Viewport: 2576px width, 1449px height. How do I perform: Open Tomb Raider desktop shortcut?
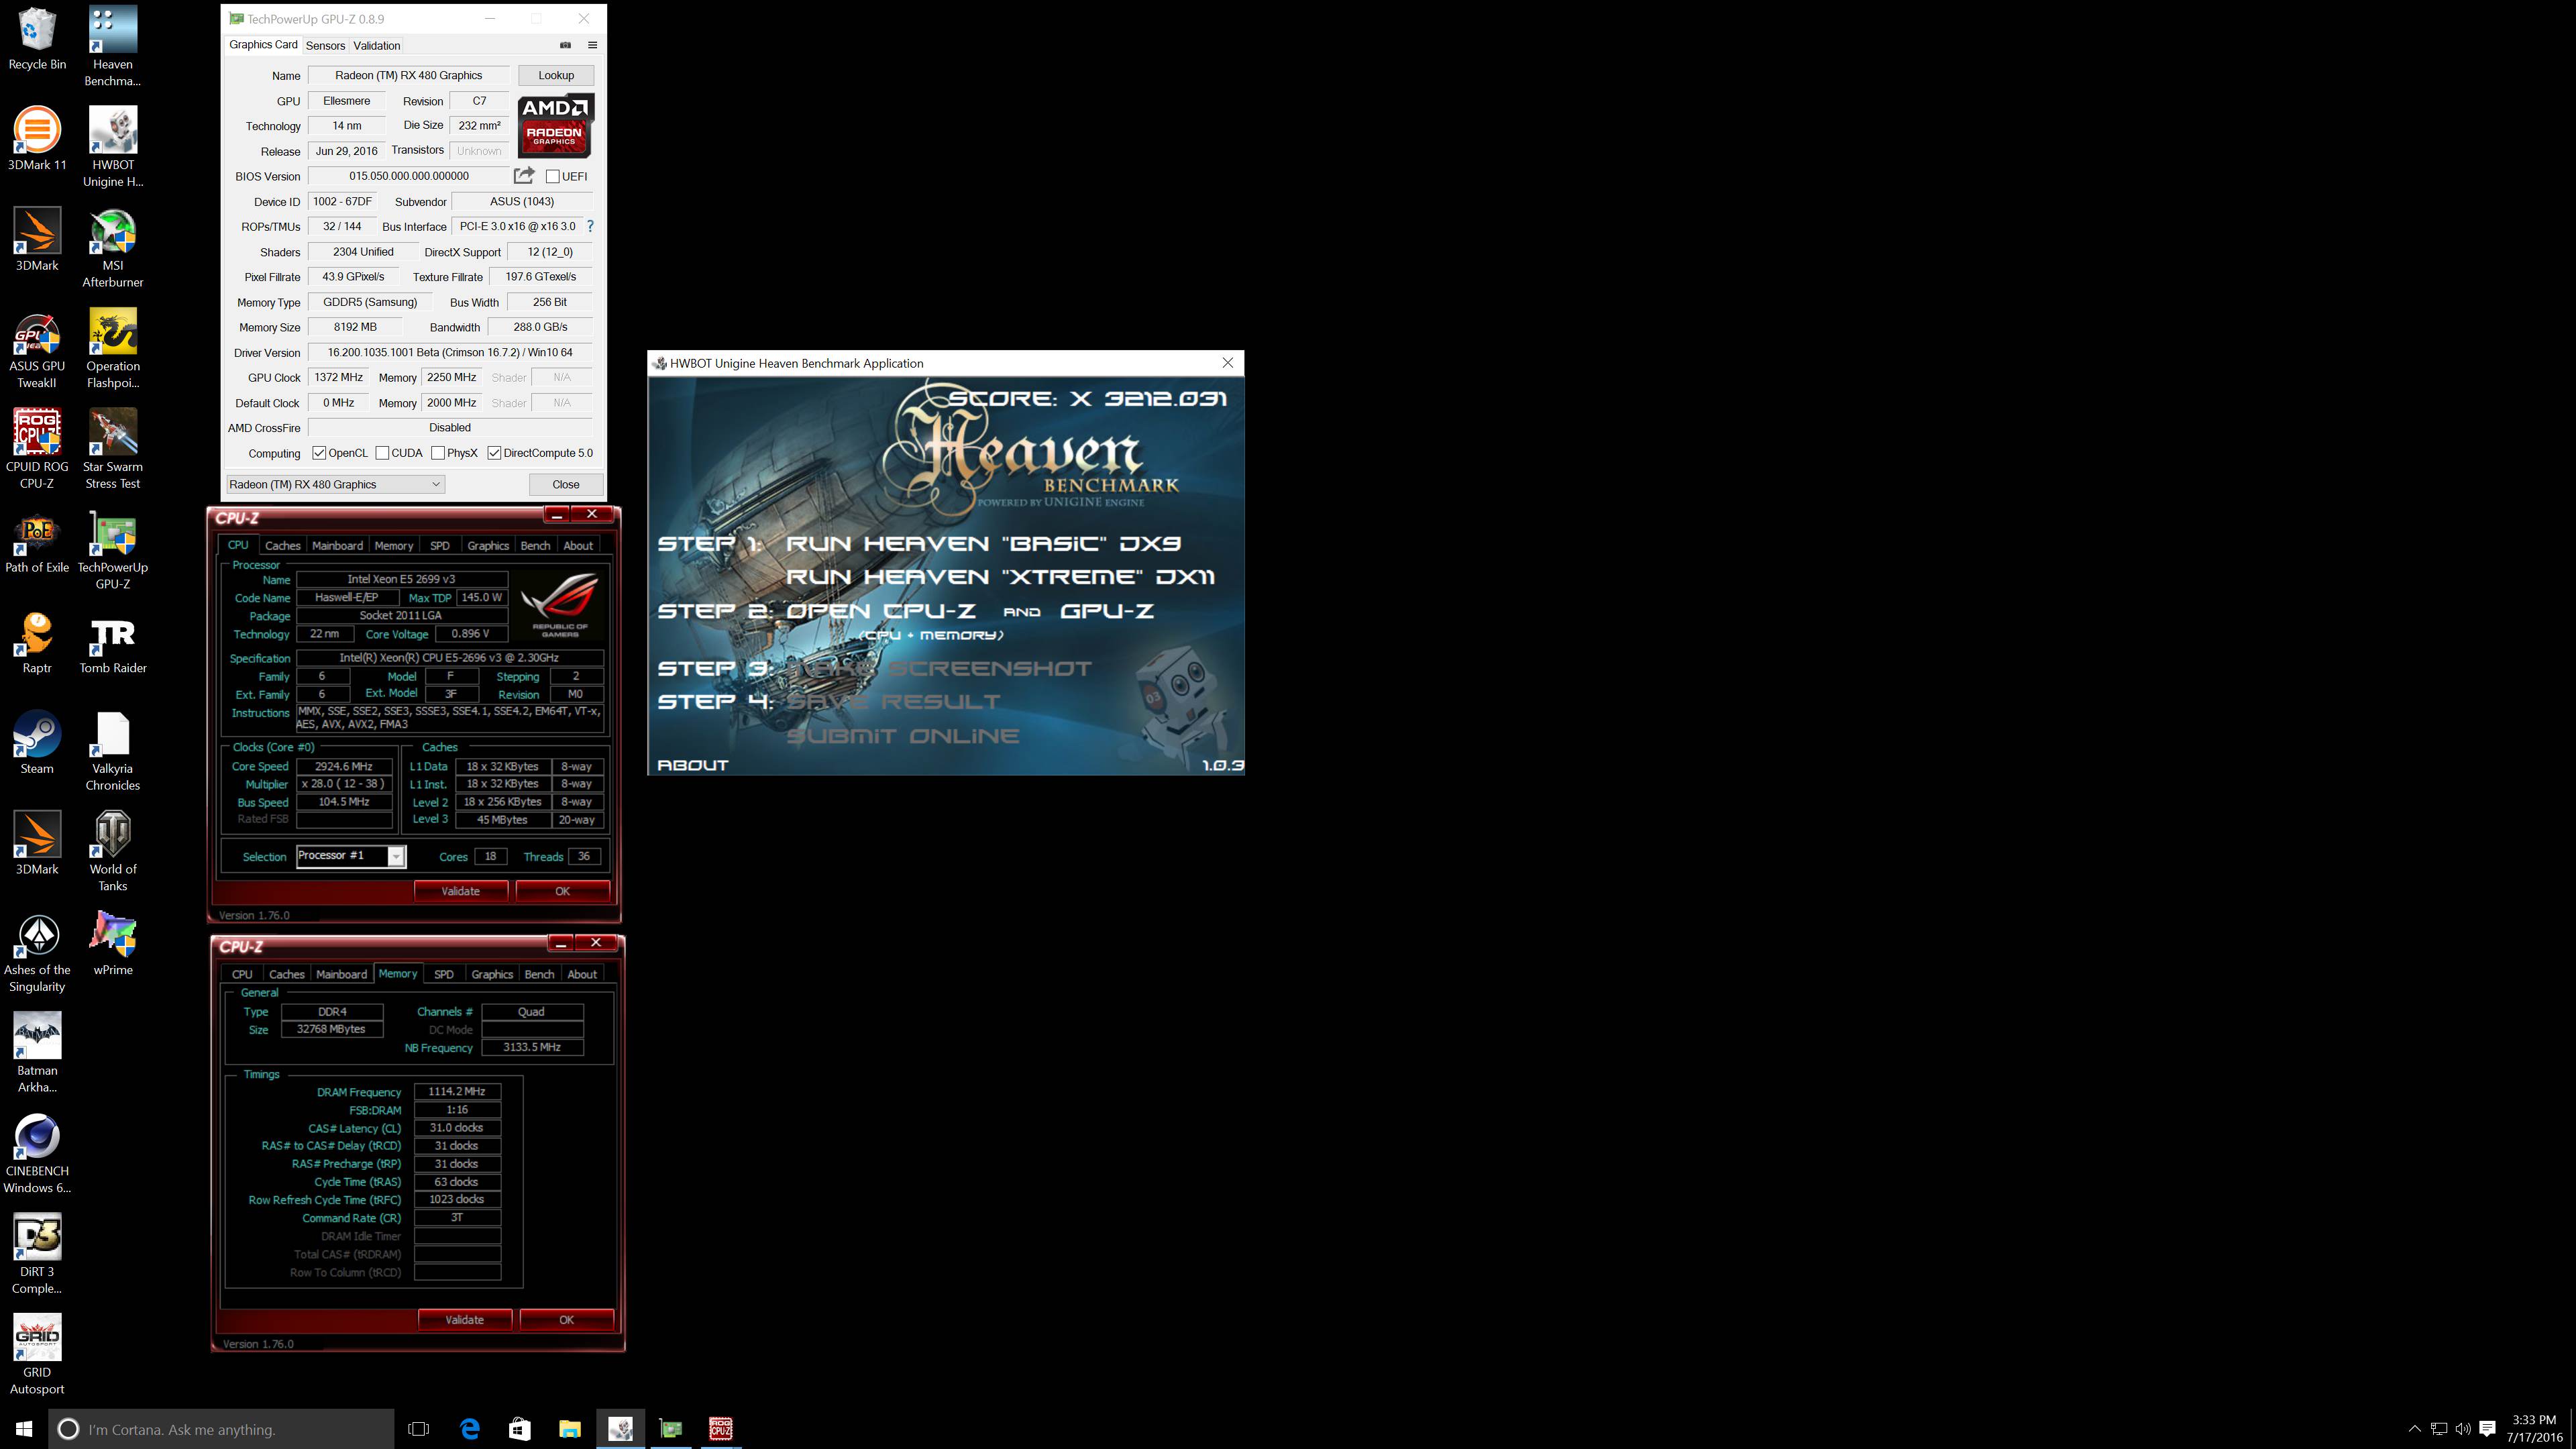(113, 644)
